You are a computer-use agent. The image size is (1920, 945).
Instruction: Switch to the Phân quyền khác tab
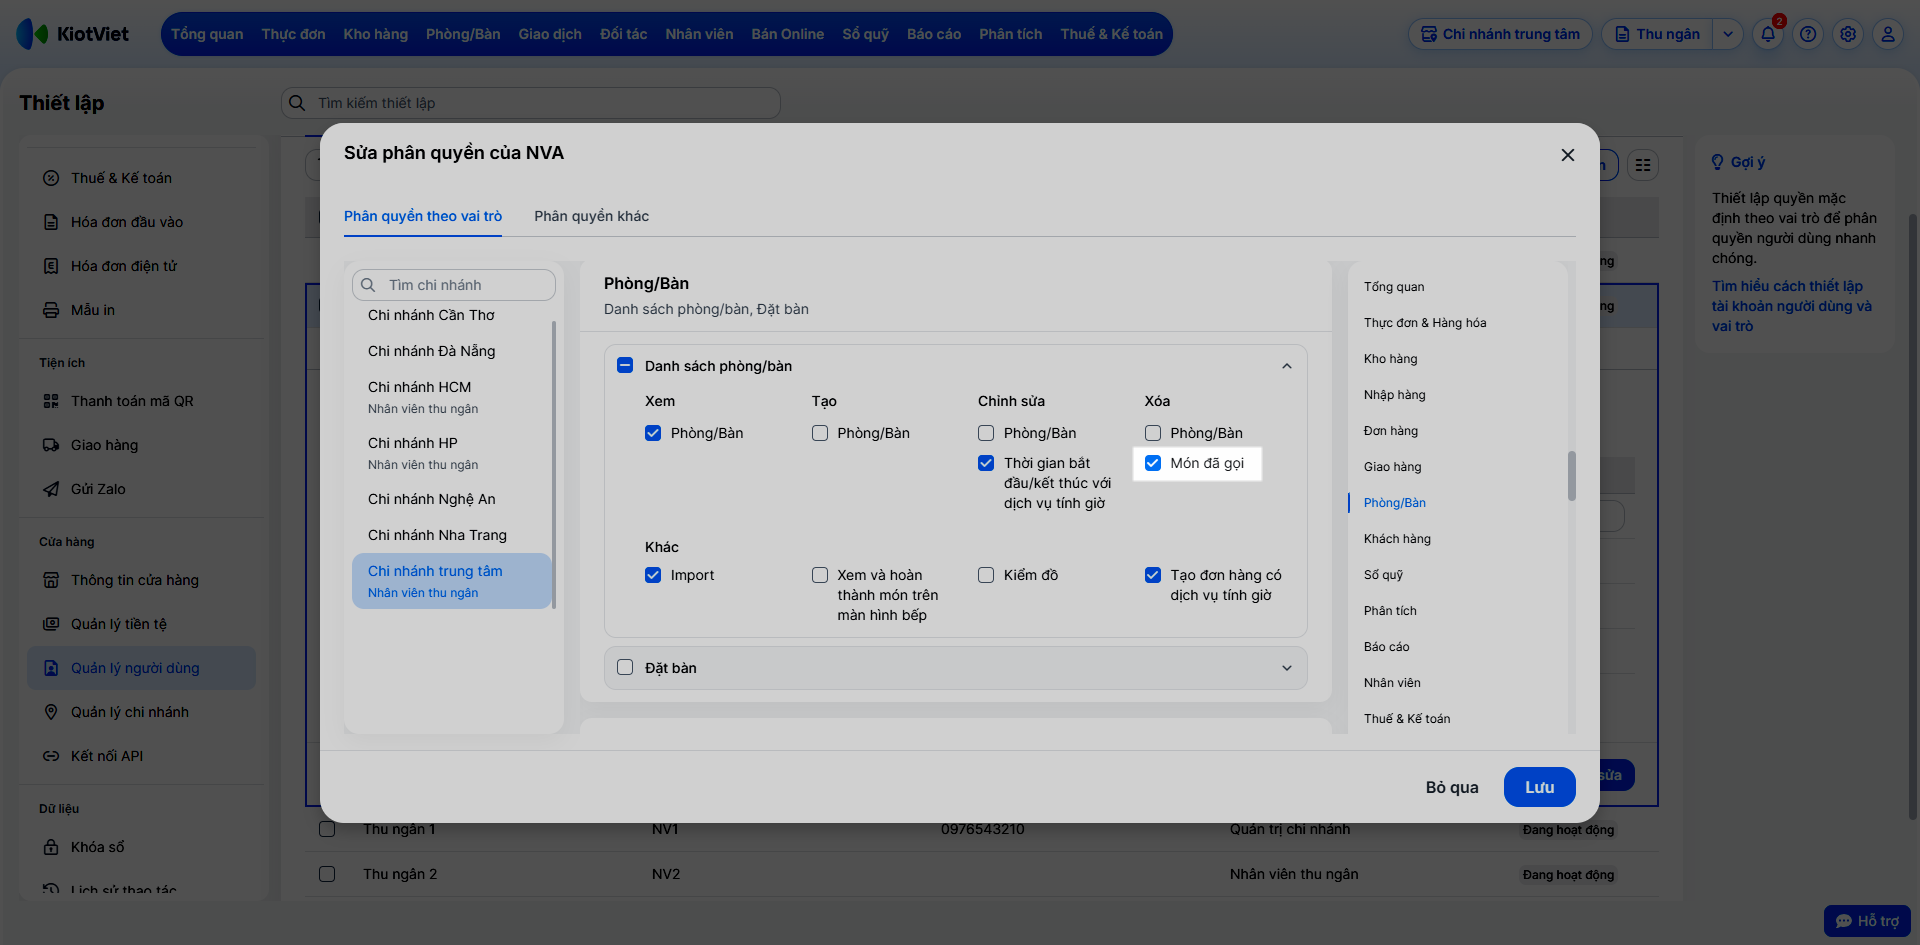(x=591, y=216)
